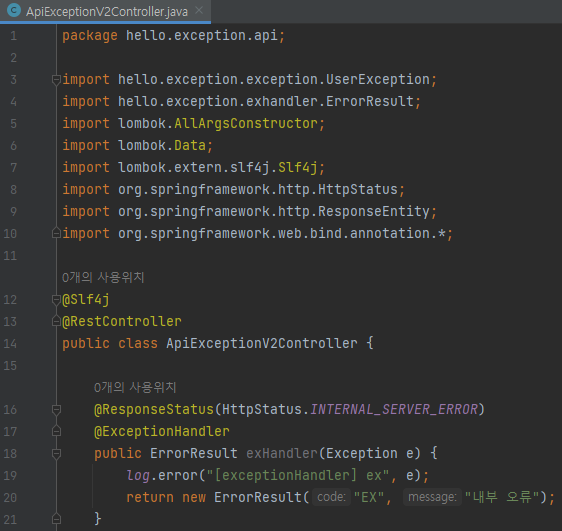The height and width of the screenshot is (531, 562).
Task: Click ErrorResult in the line 4 import
Action: pos(370,101)
